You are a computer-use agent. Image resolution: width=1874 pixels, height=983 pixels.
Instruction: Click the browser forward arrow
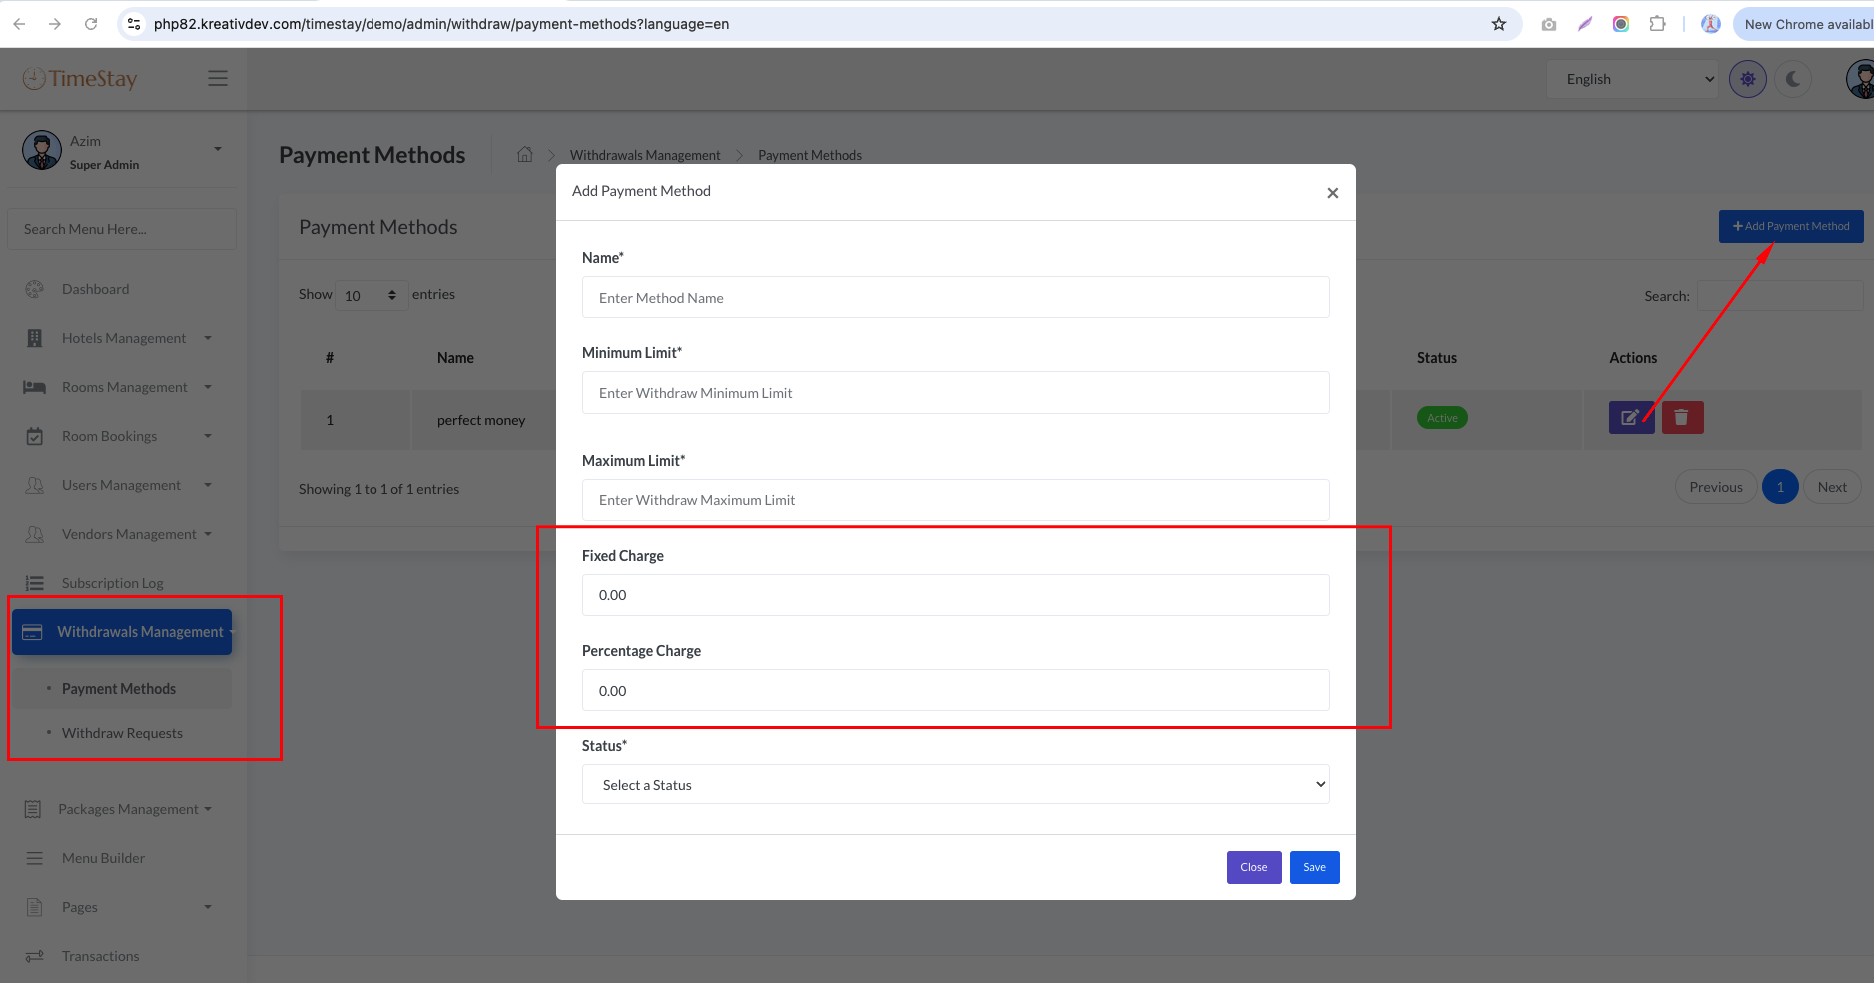[55, 24]
